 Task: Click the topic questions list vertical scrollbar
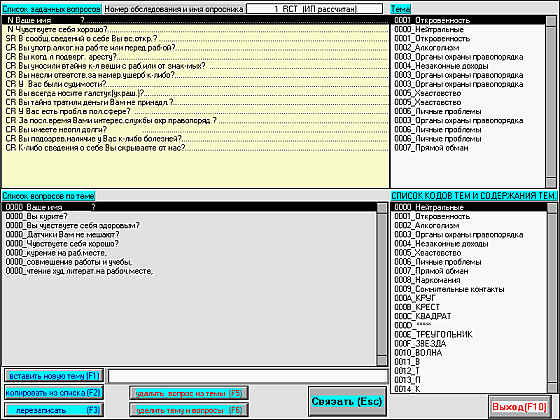[382, 284]
